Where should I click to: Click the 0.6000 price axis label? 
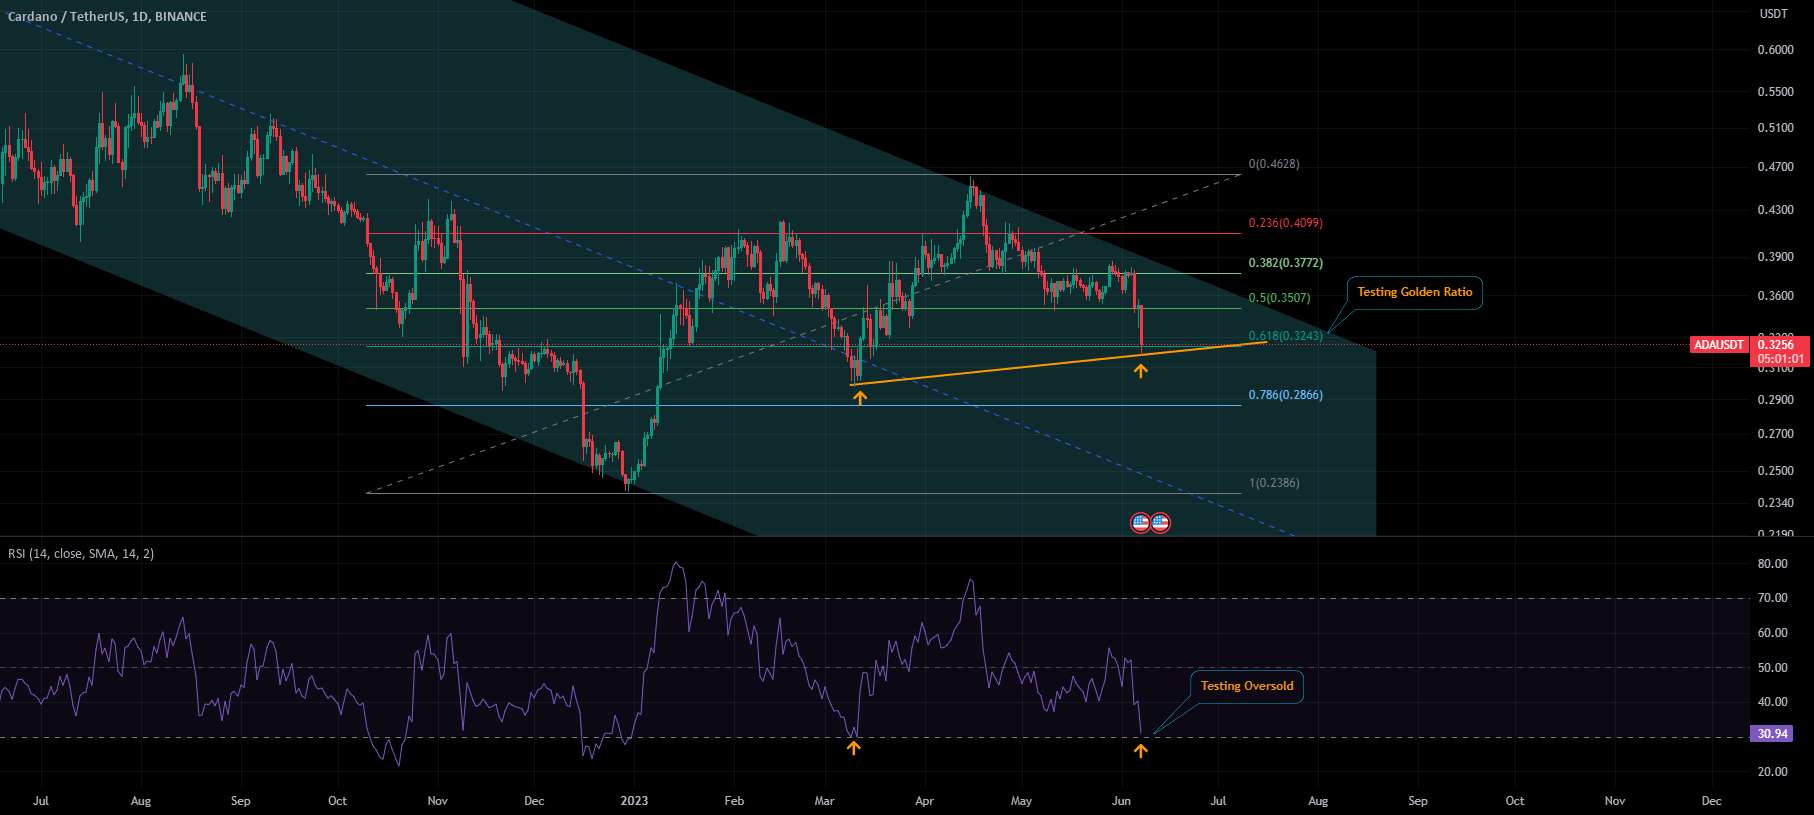(x=1775, y=50)
